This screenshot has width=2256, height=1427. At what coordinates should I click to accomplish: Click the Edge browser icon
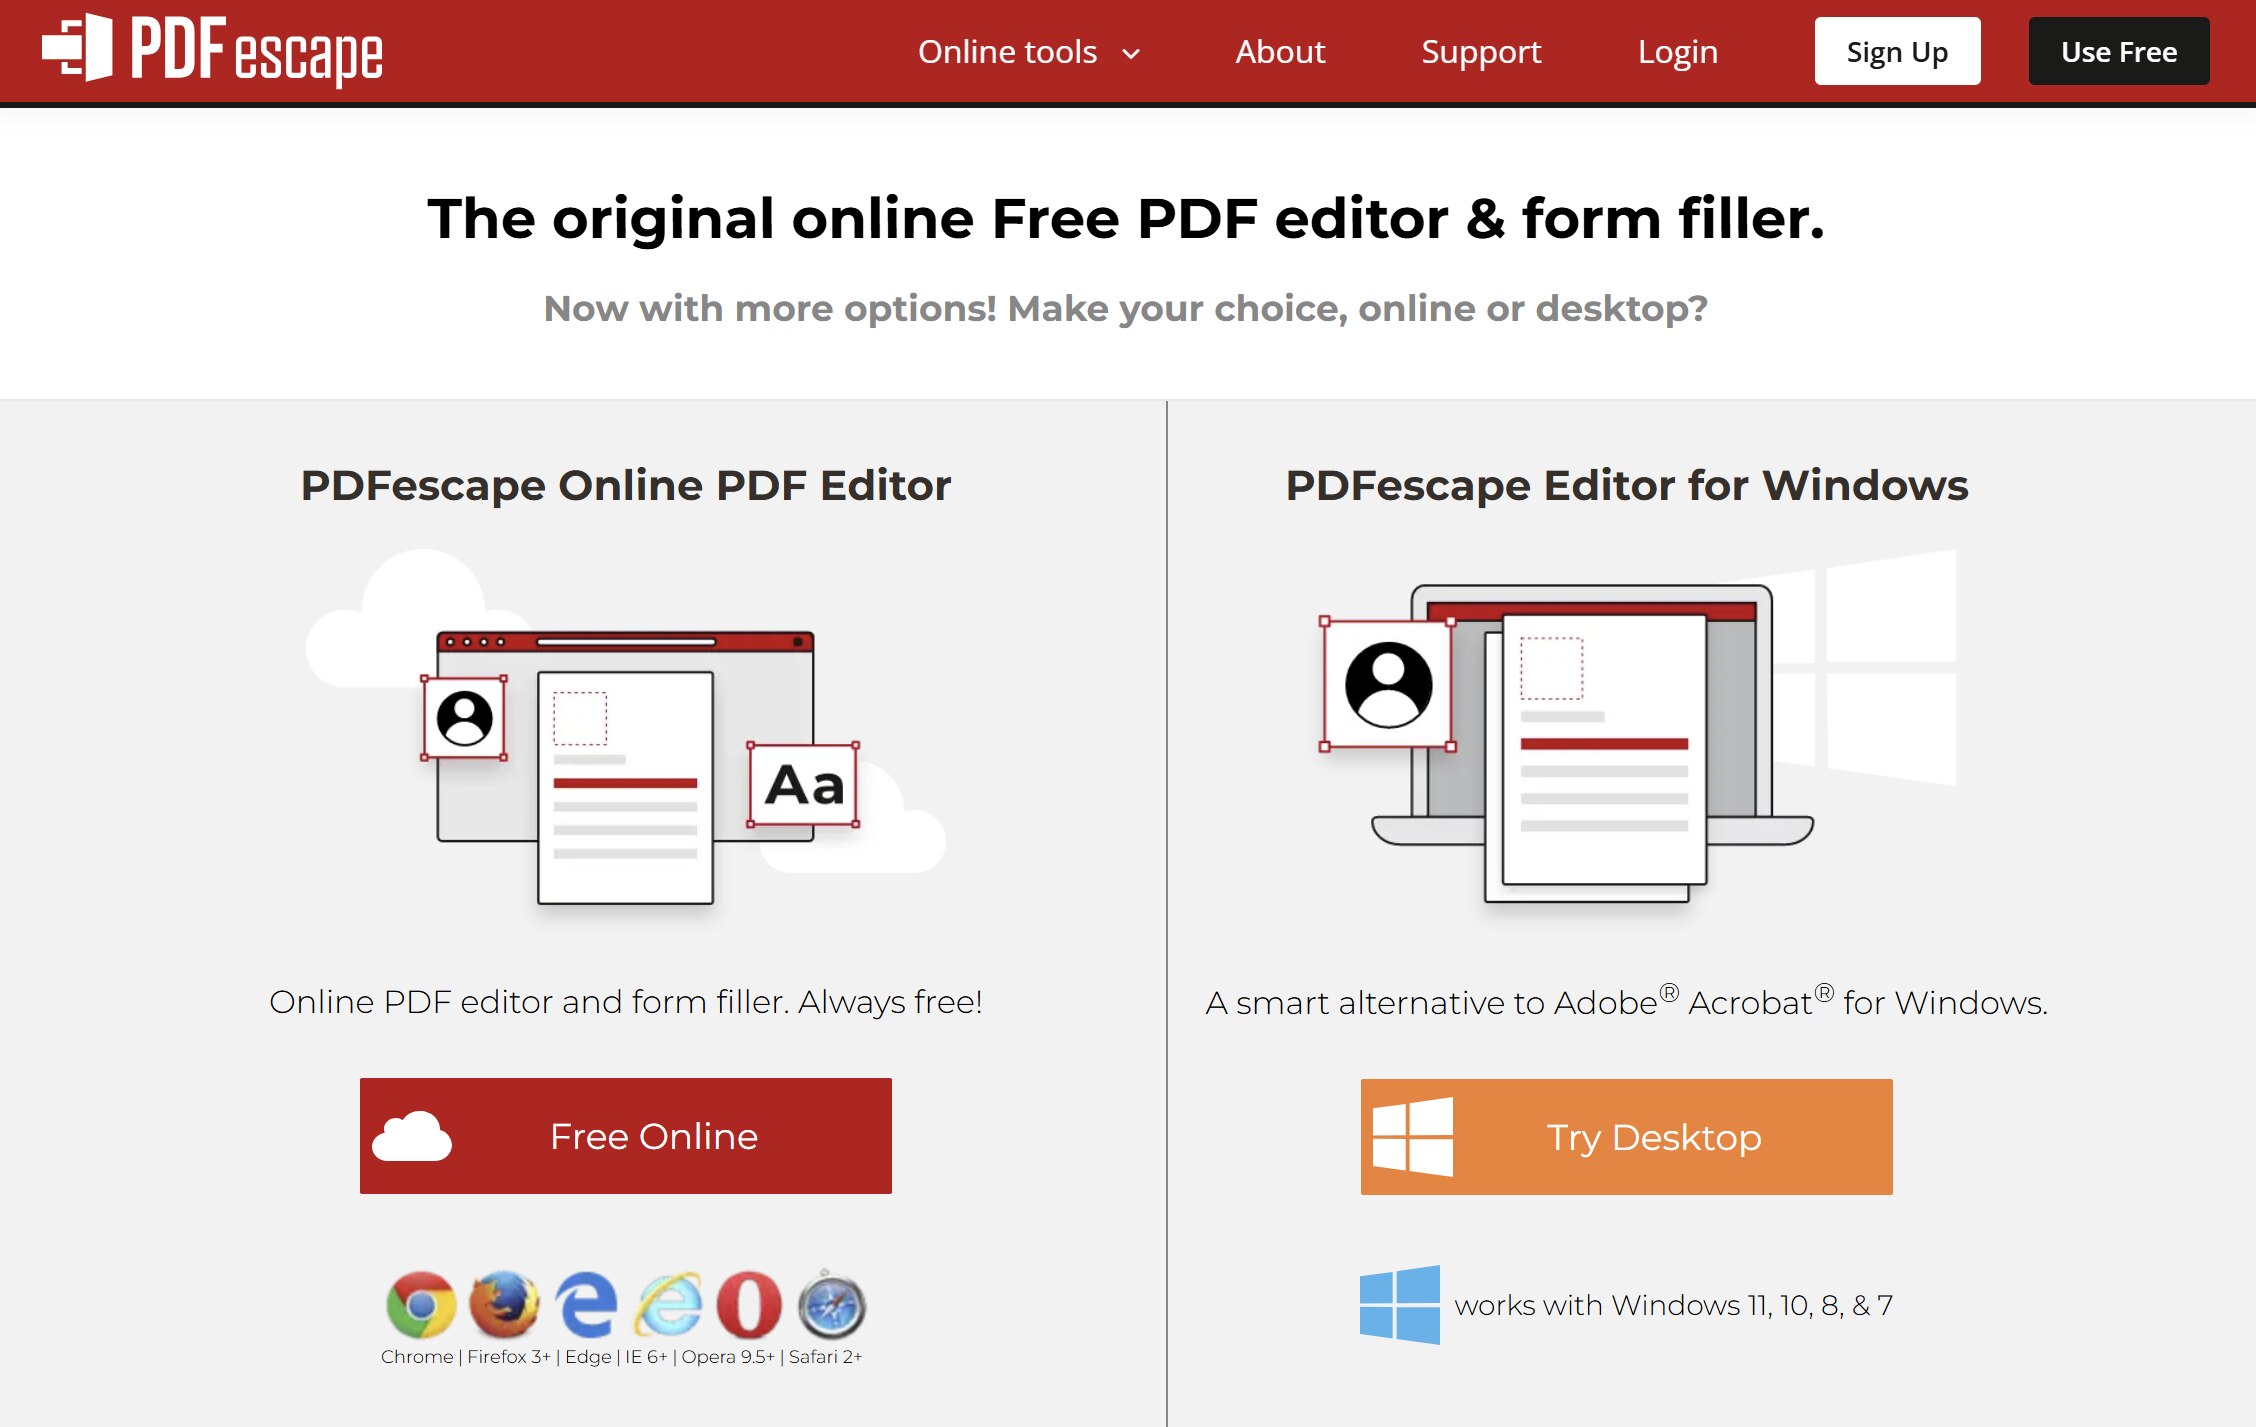pos(586,1305)
